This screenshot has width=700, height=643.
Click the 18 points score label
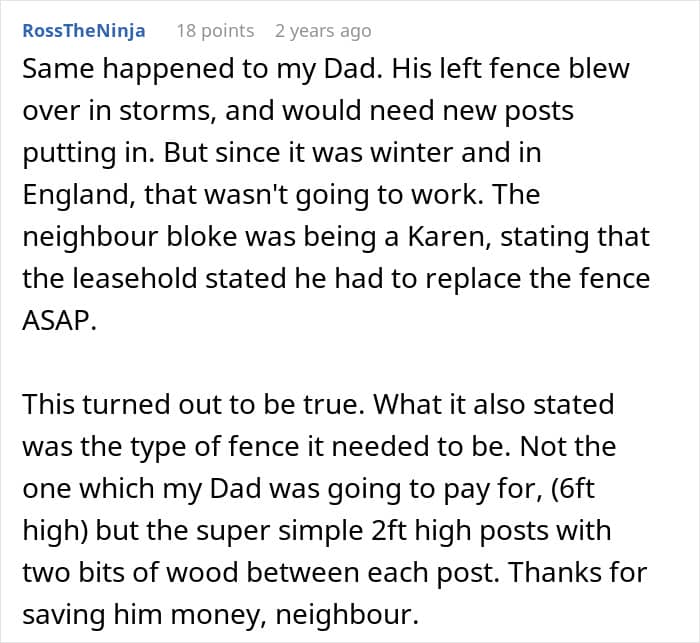215,31
